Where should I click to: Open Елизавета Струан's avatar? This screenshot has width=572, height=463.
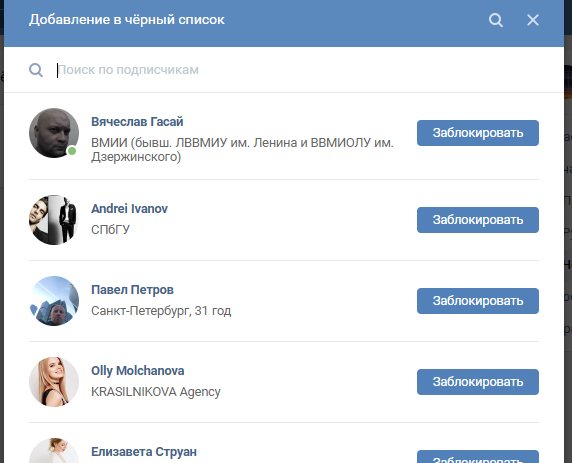coord(54,451)
